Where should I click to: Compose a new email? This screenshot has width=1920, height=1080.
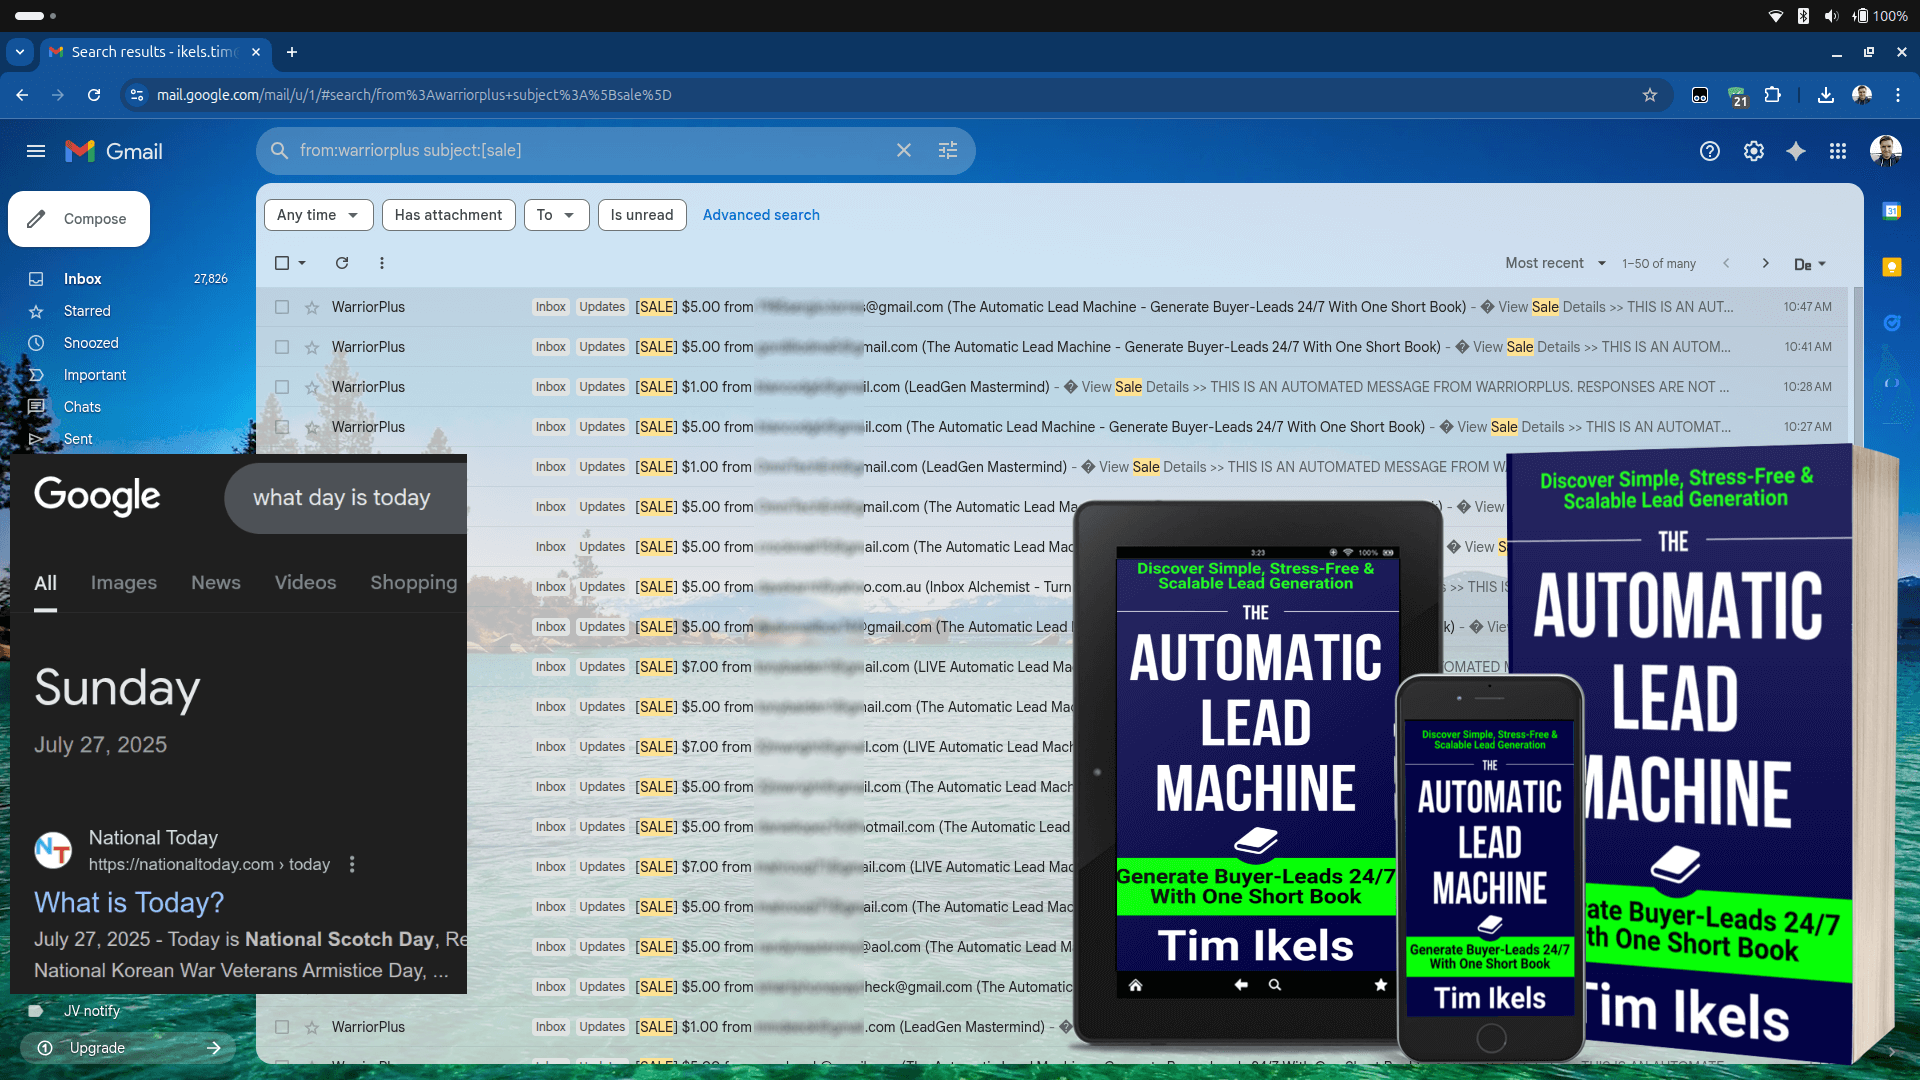point(79,219)
